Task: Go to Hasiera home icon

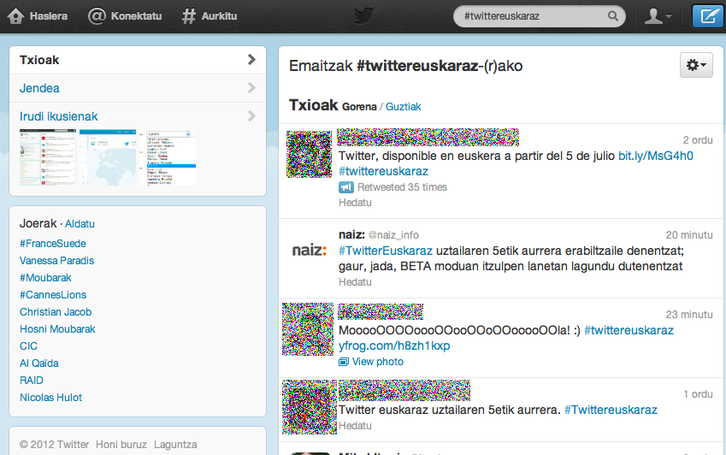Action: 16,16
